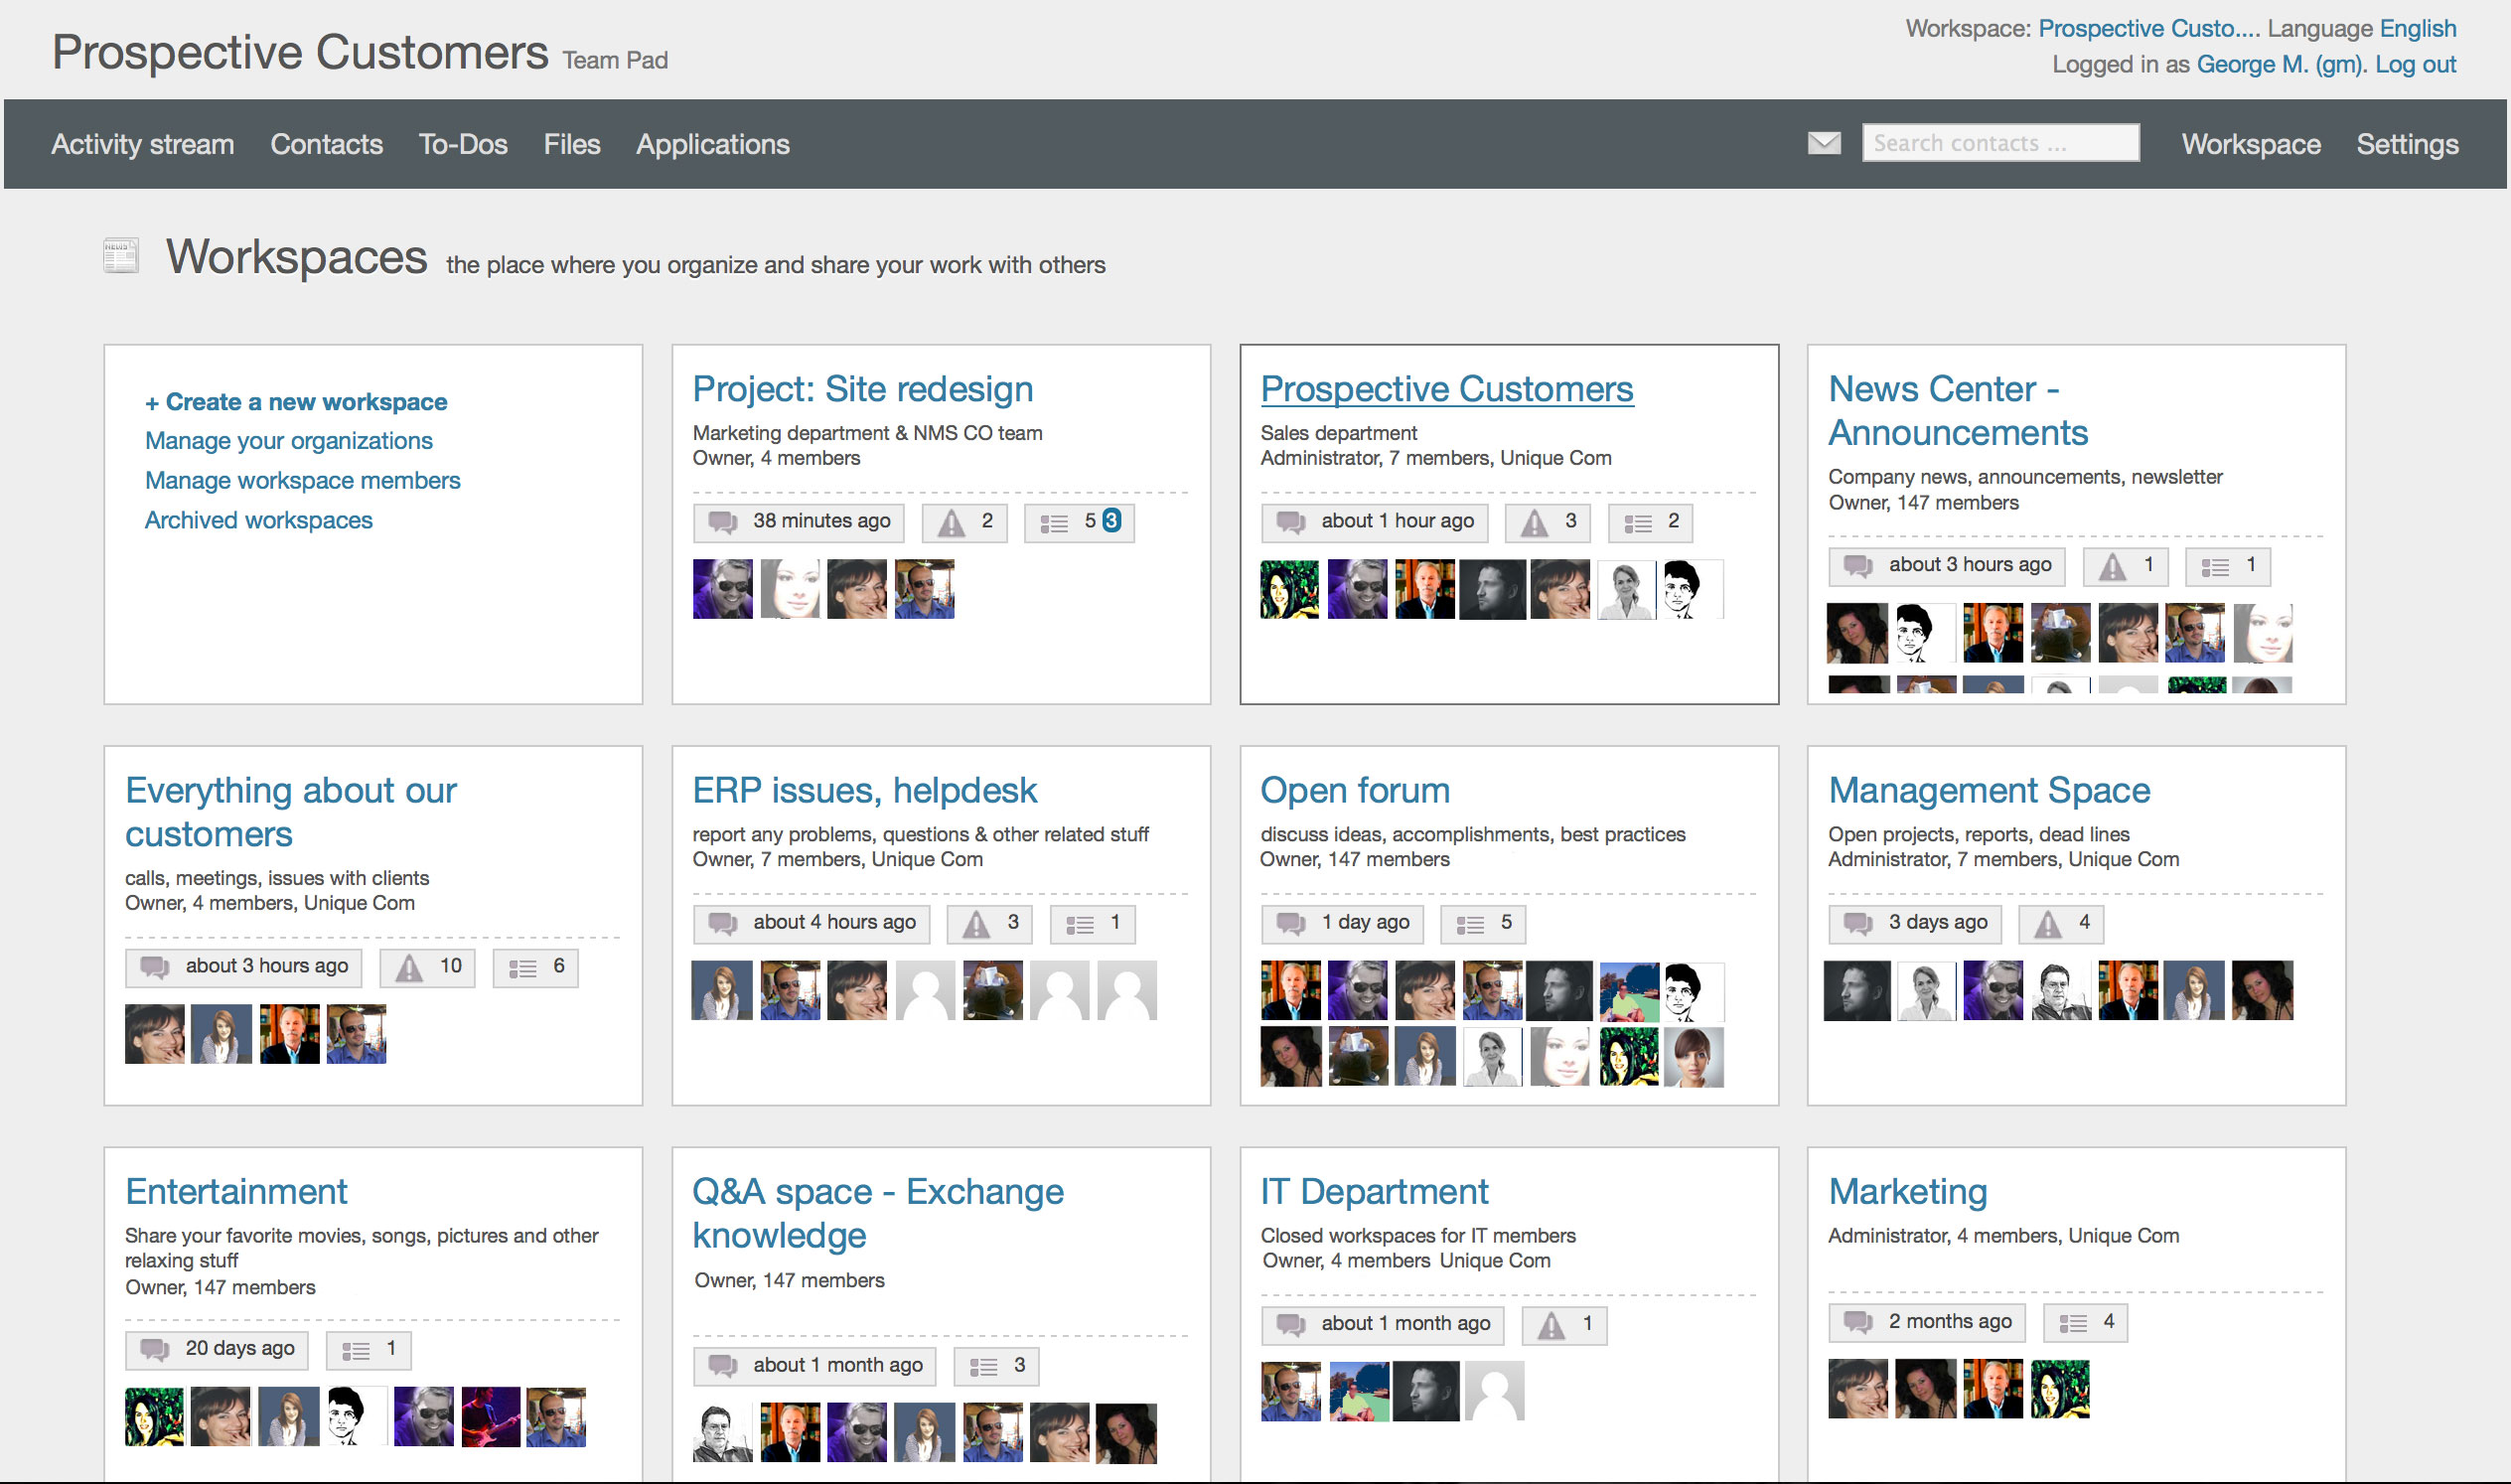Click alert triangle showing 10 in customers card

pos(409,968)
